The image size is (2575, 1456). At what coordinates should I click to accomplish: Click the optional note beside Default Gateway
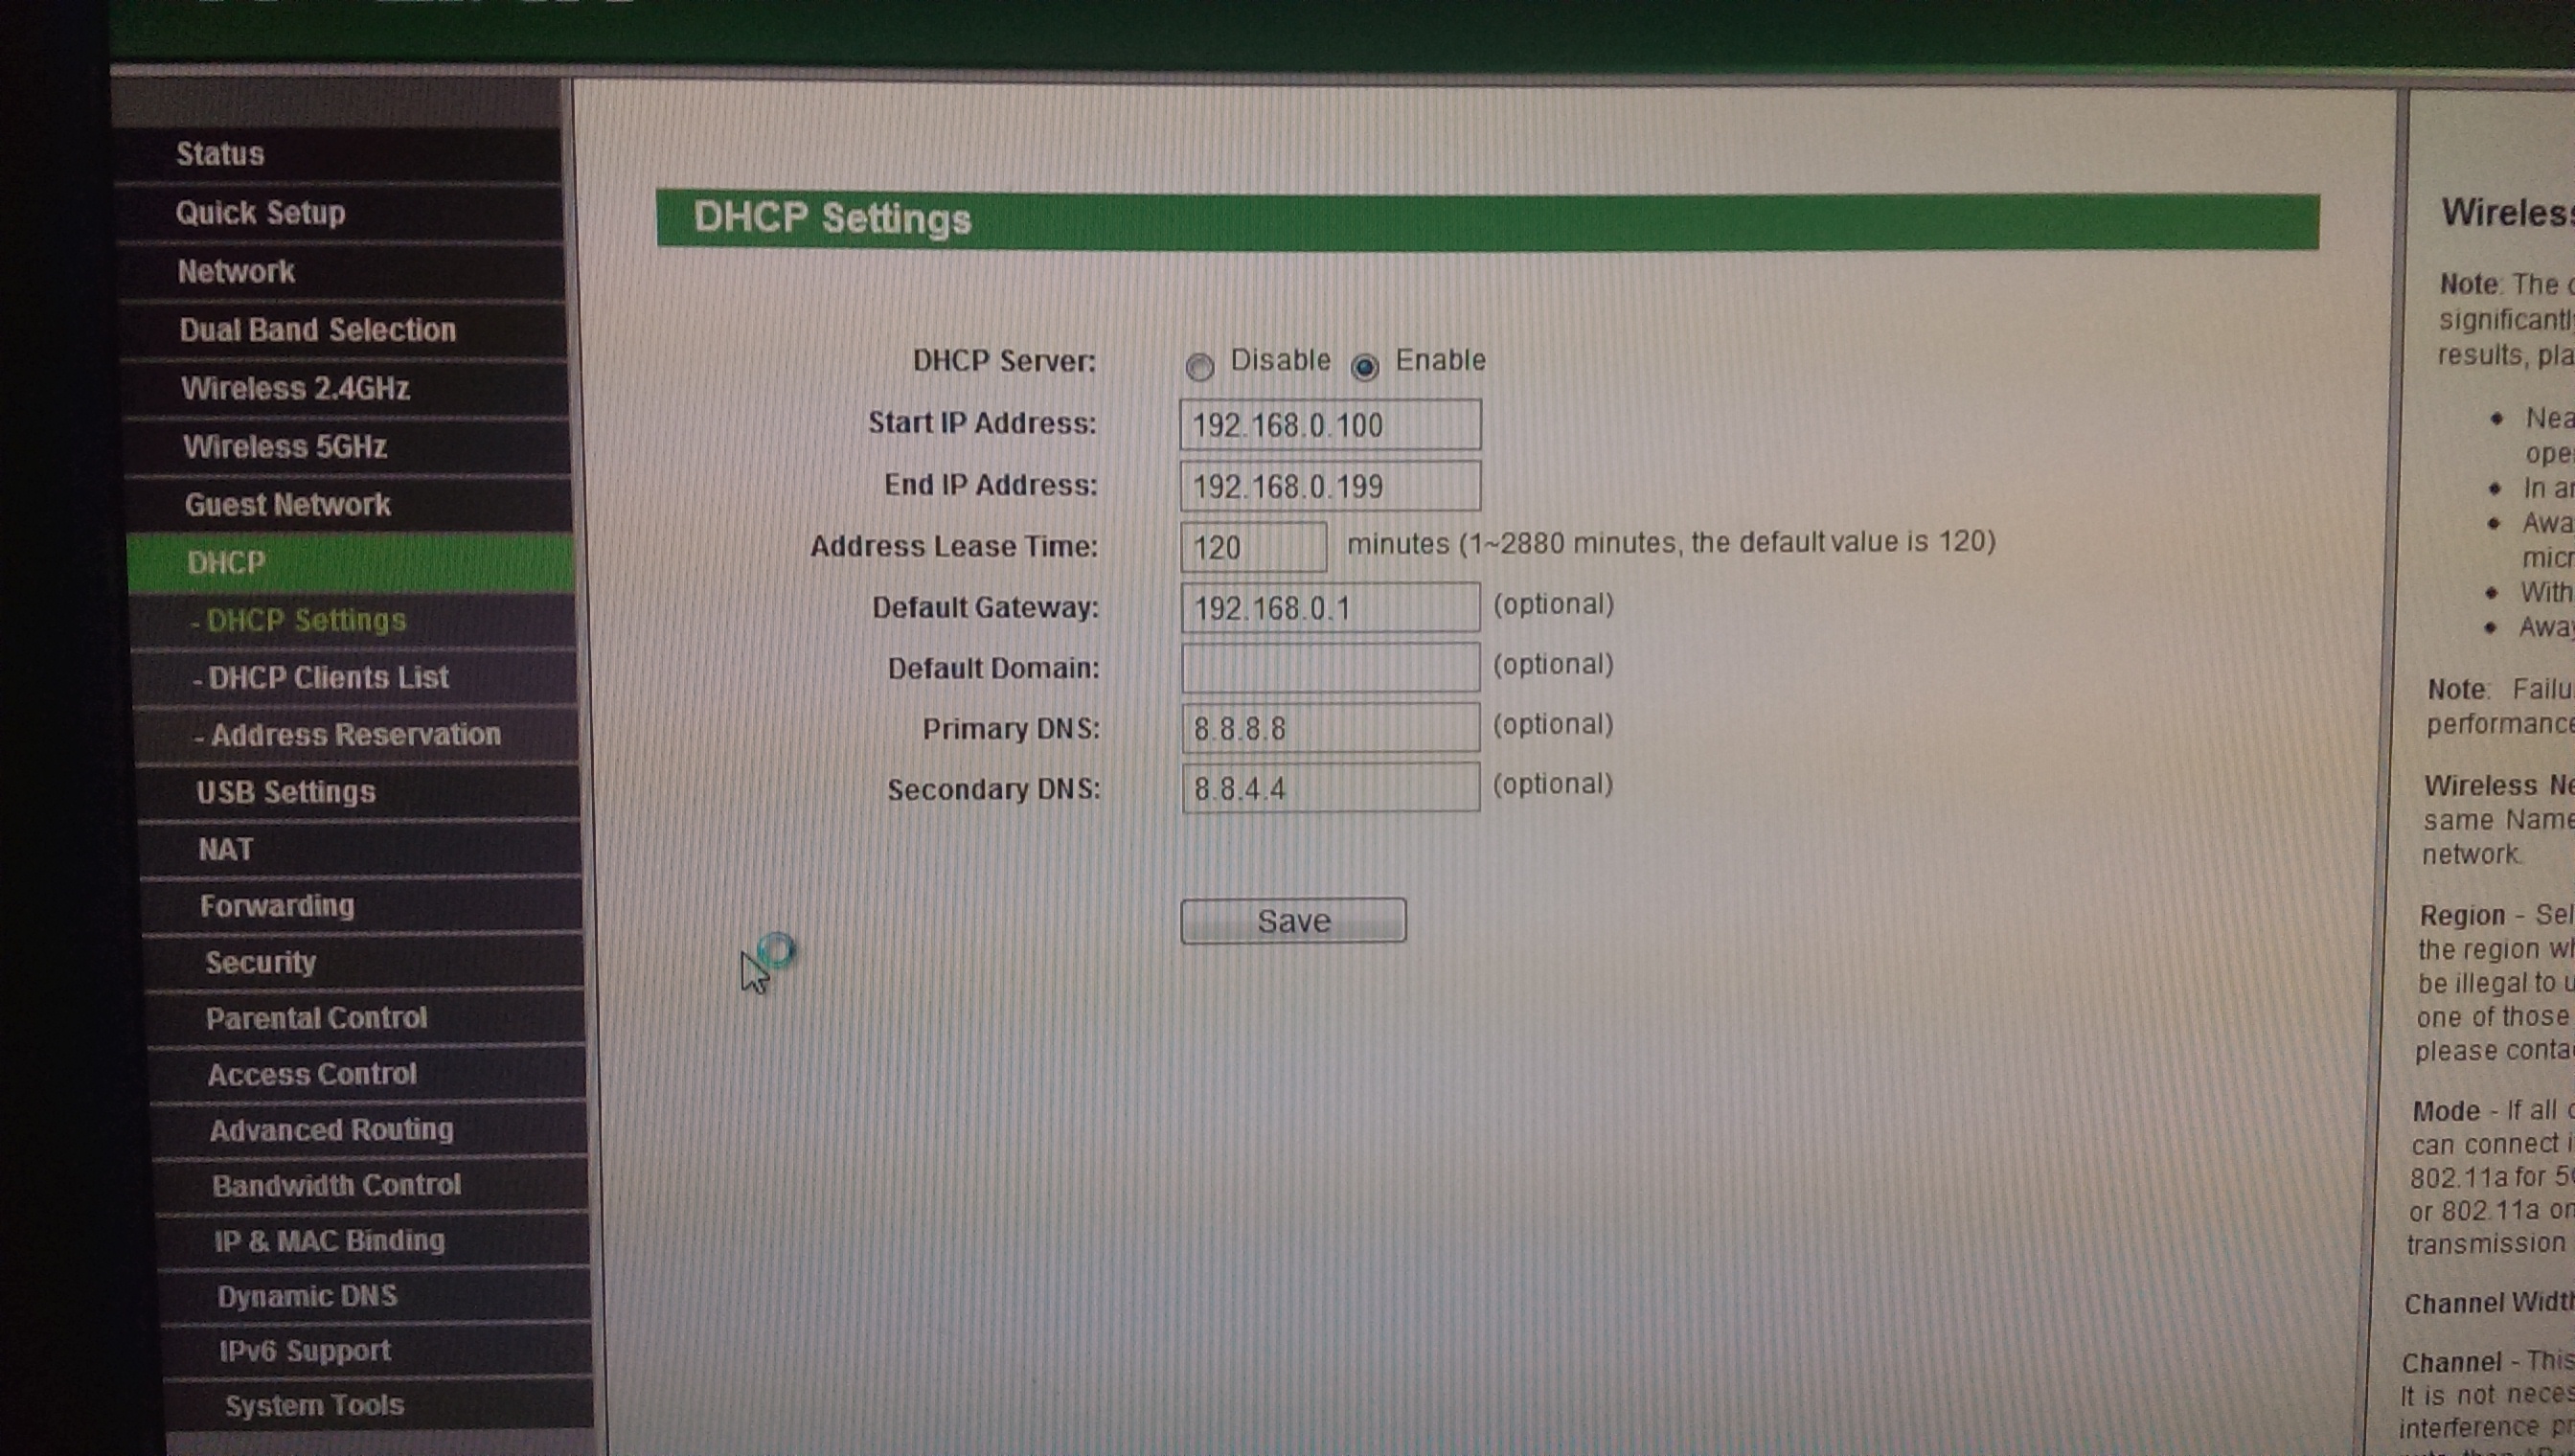pos(1554,604)
